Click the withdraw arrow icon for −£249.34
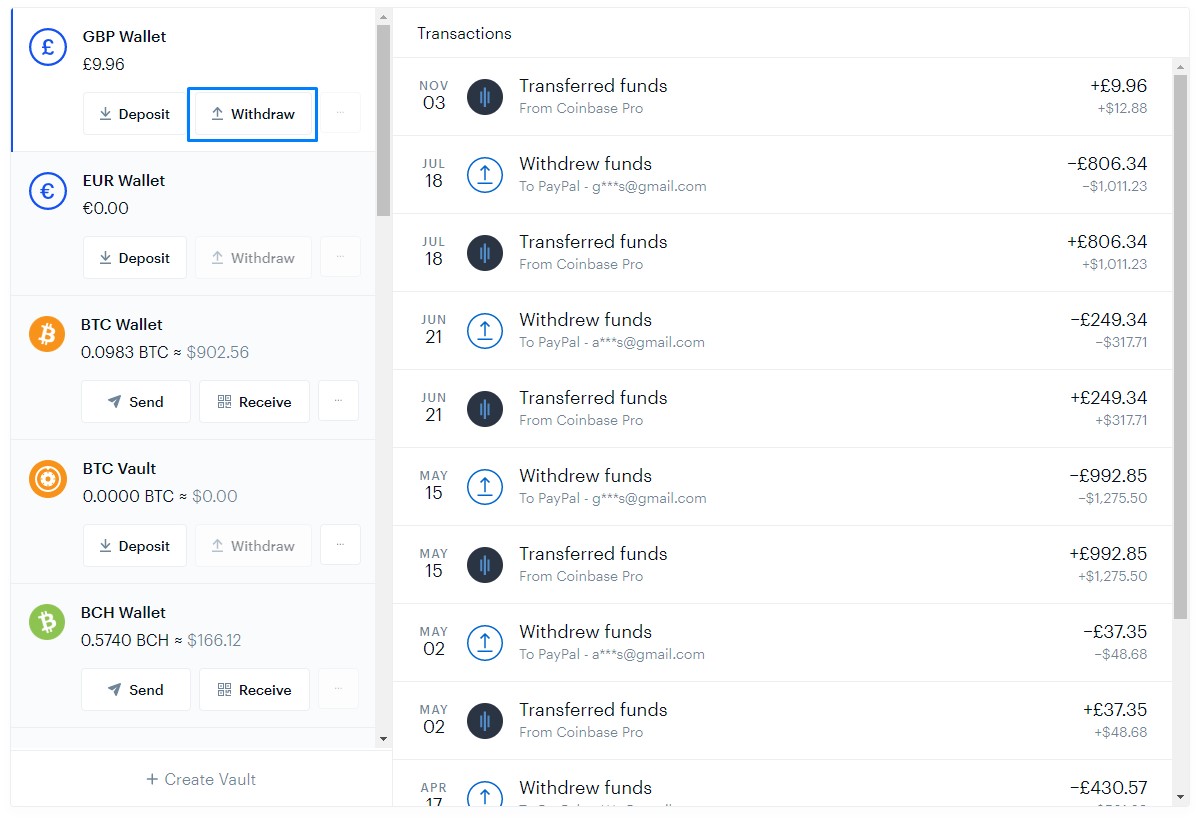Image resolution: width=1203 pixels, height=820 pixels. point(485,331)
